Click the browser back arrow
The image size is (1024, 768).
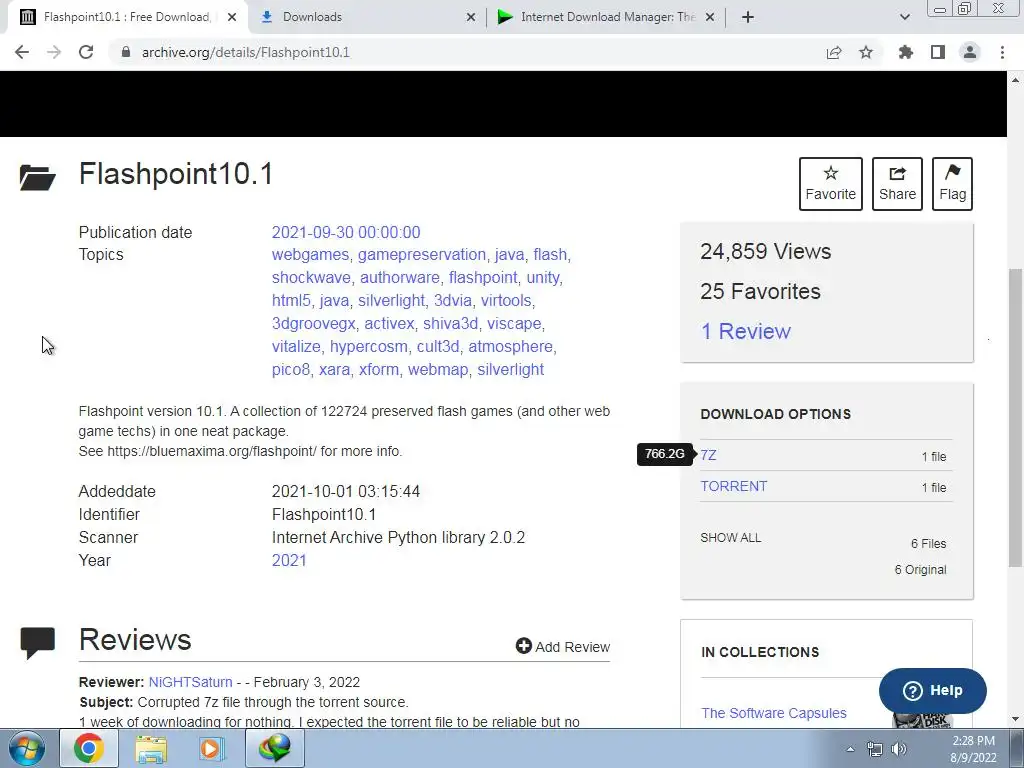pyautogui.click(x=22, y=52)
